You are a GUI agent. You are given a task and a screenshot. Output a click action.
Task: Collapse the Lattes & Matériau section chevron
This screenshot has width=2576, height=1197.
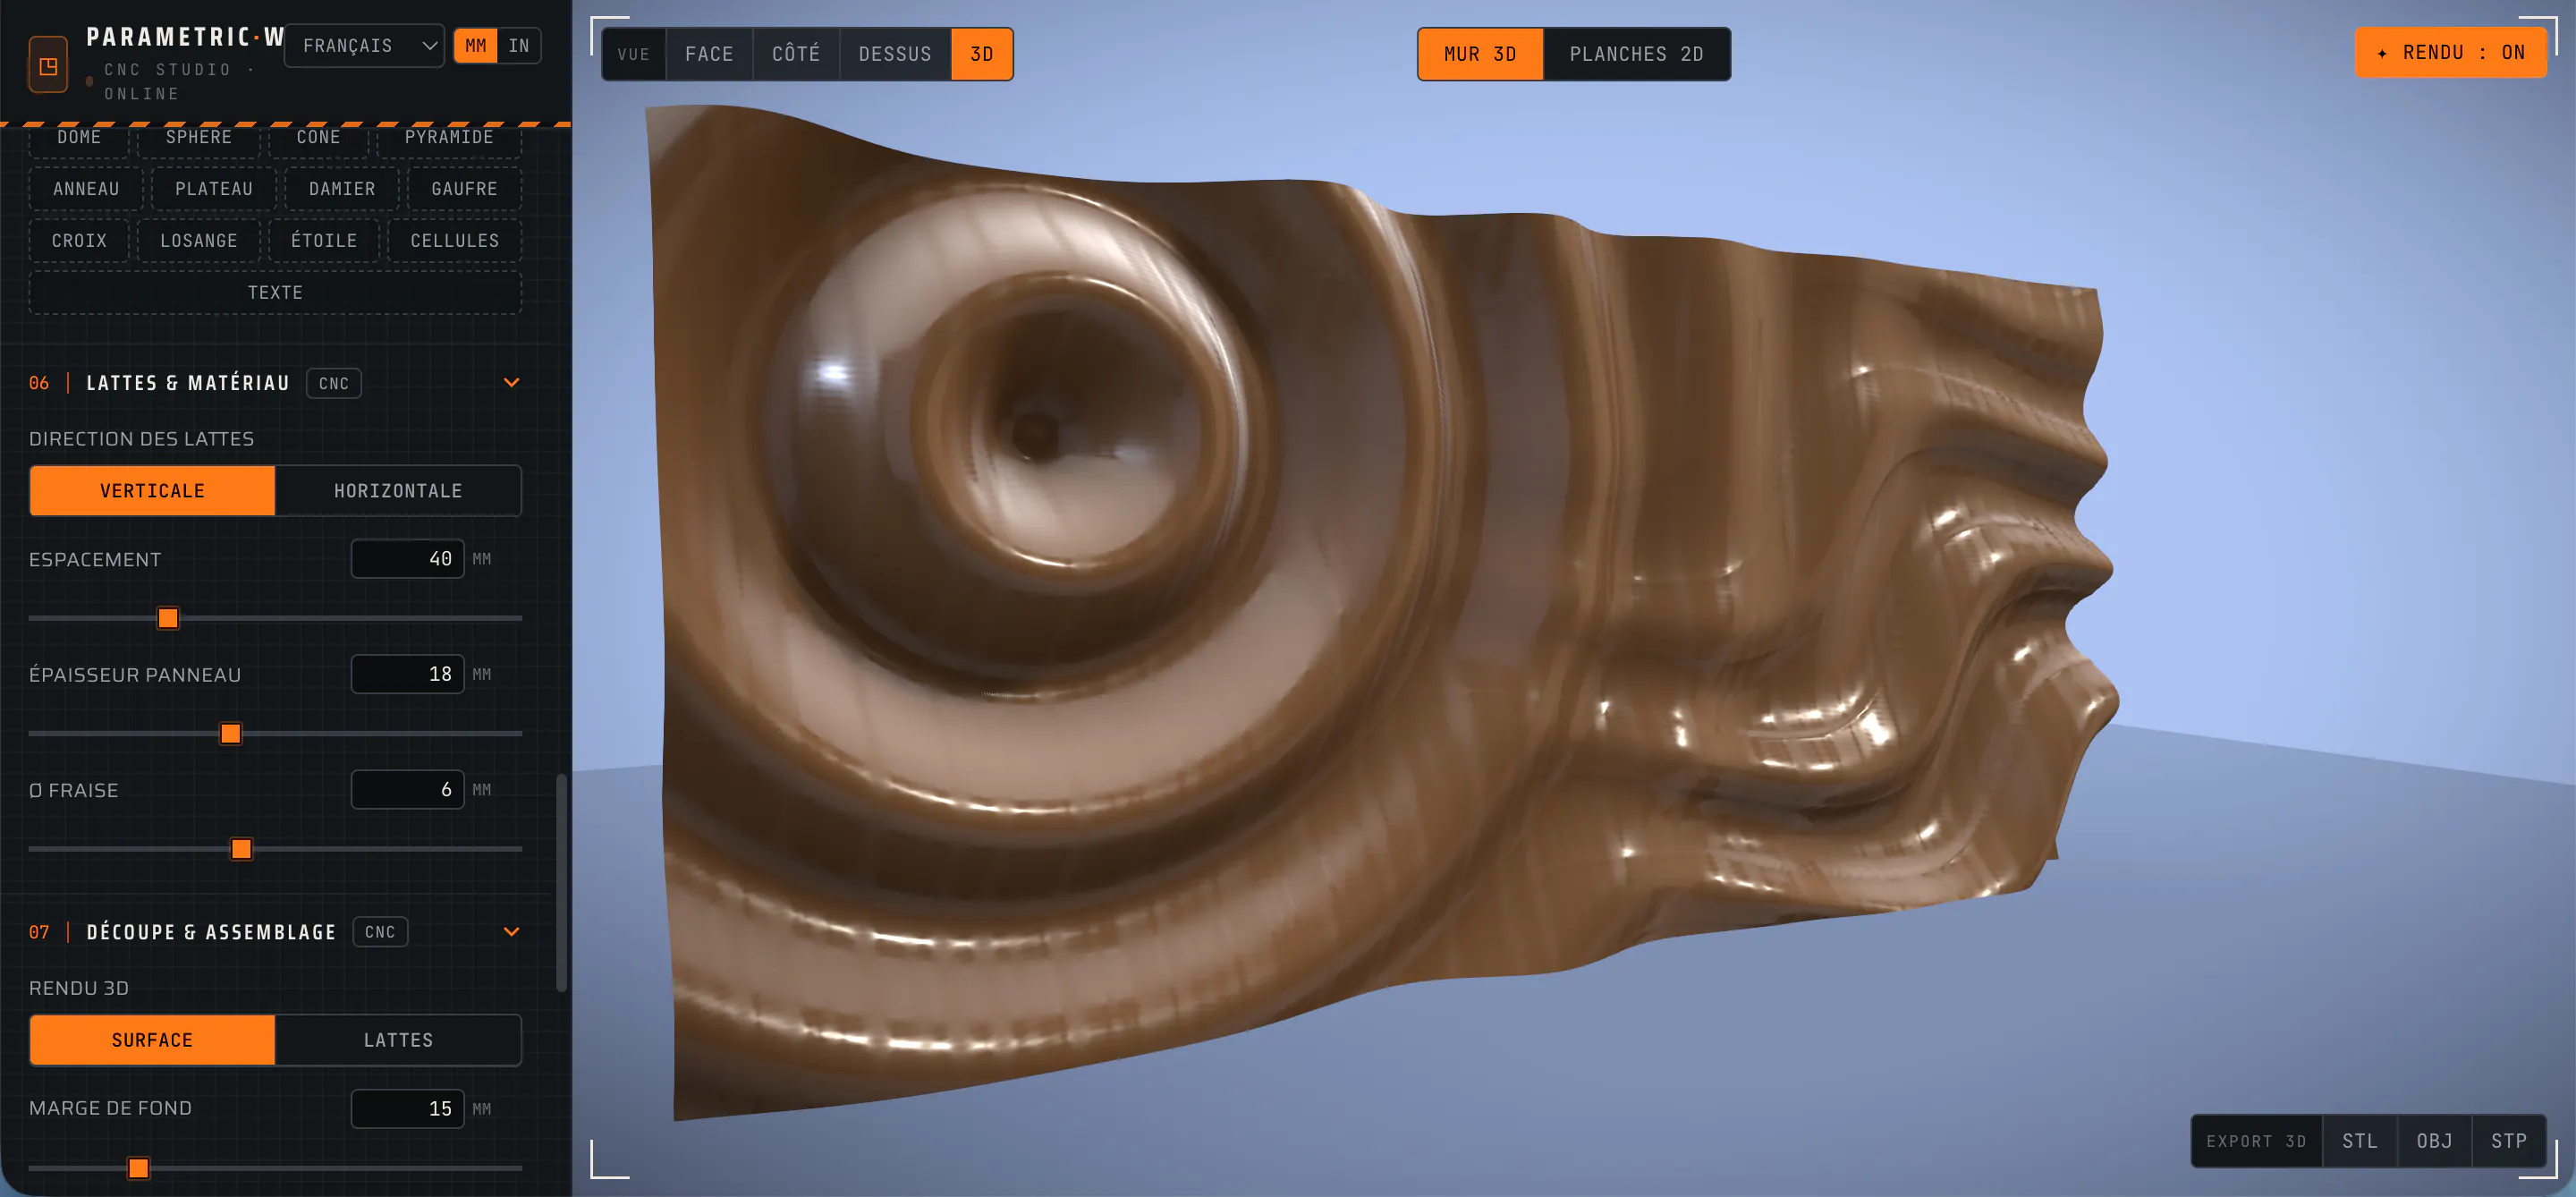511,383
